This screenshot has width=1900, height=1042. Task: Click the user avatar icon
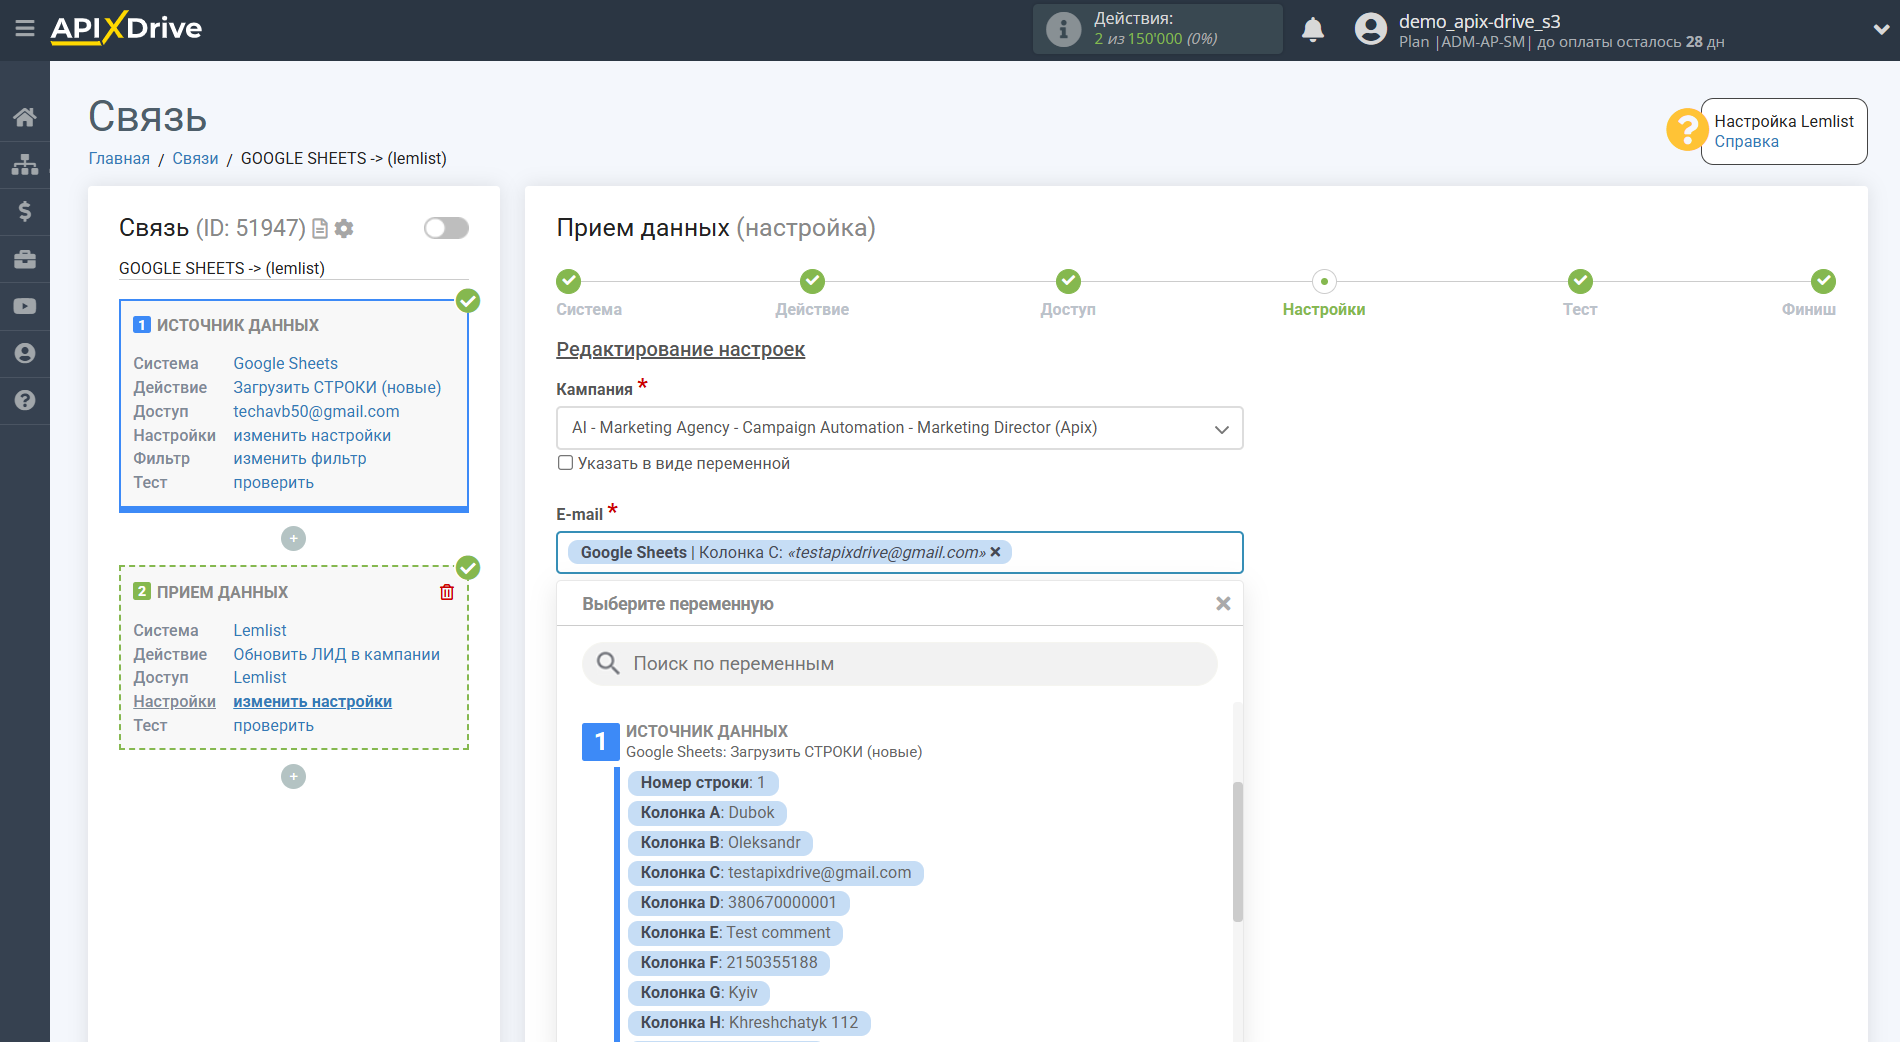click(1370, 29)
